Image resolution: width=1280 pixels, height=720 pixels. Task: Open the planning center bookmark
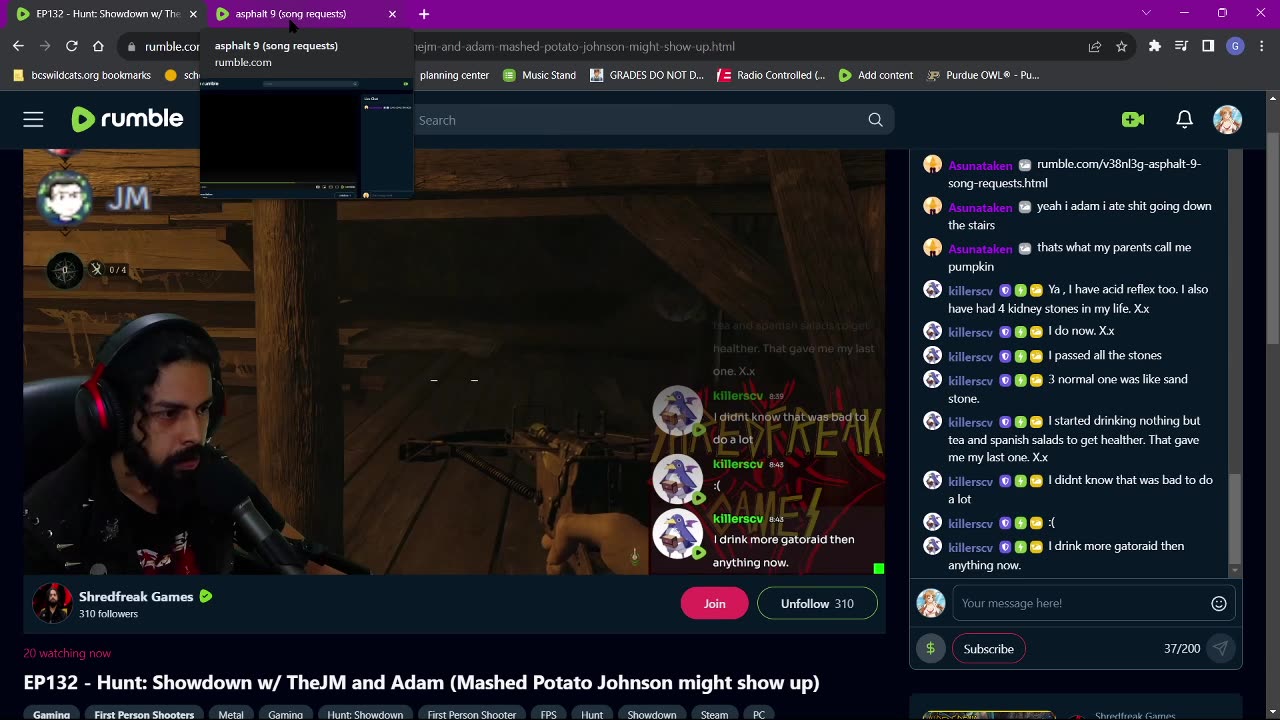454,75
